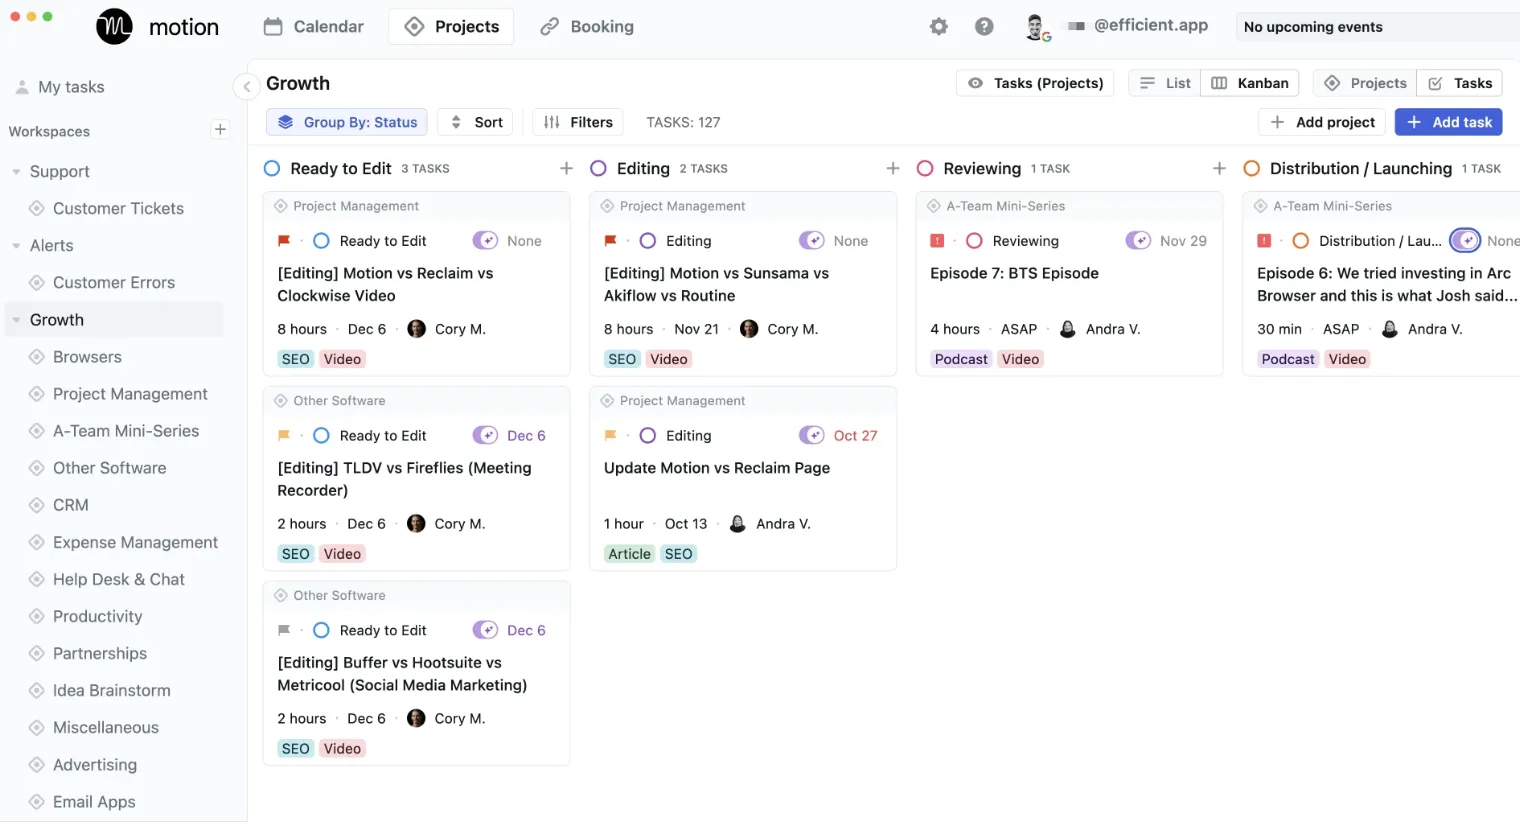
Task: Click the Add task button
Action: [x=1449, y=122]
